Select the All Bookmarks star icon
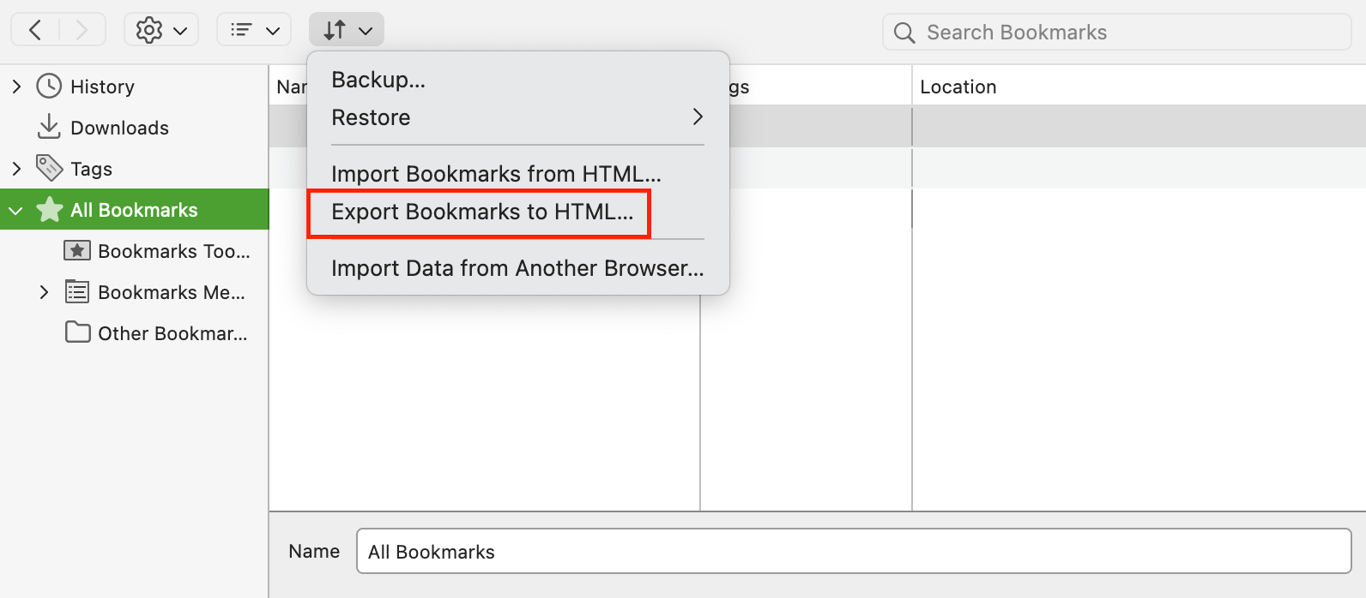 click(47, 210)
